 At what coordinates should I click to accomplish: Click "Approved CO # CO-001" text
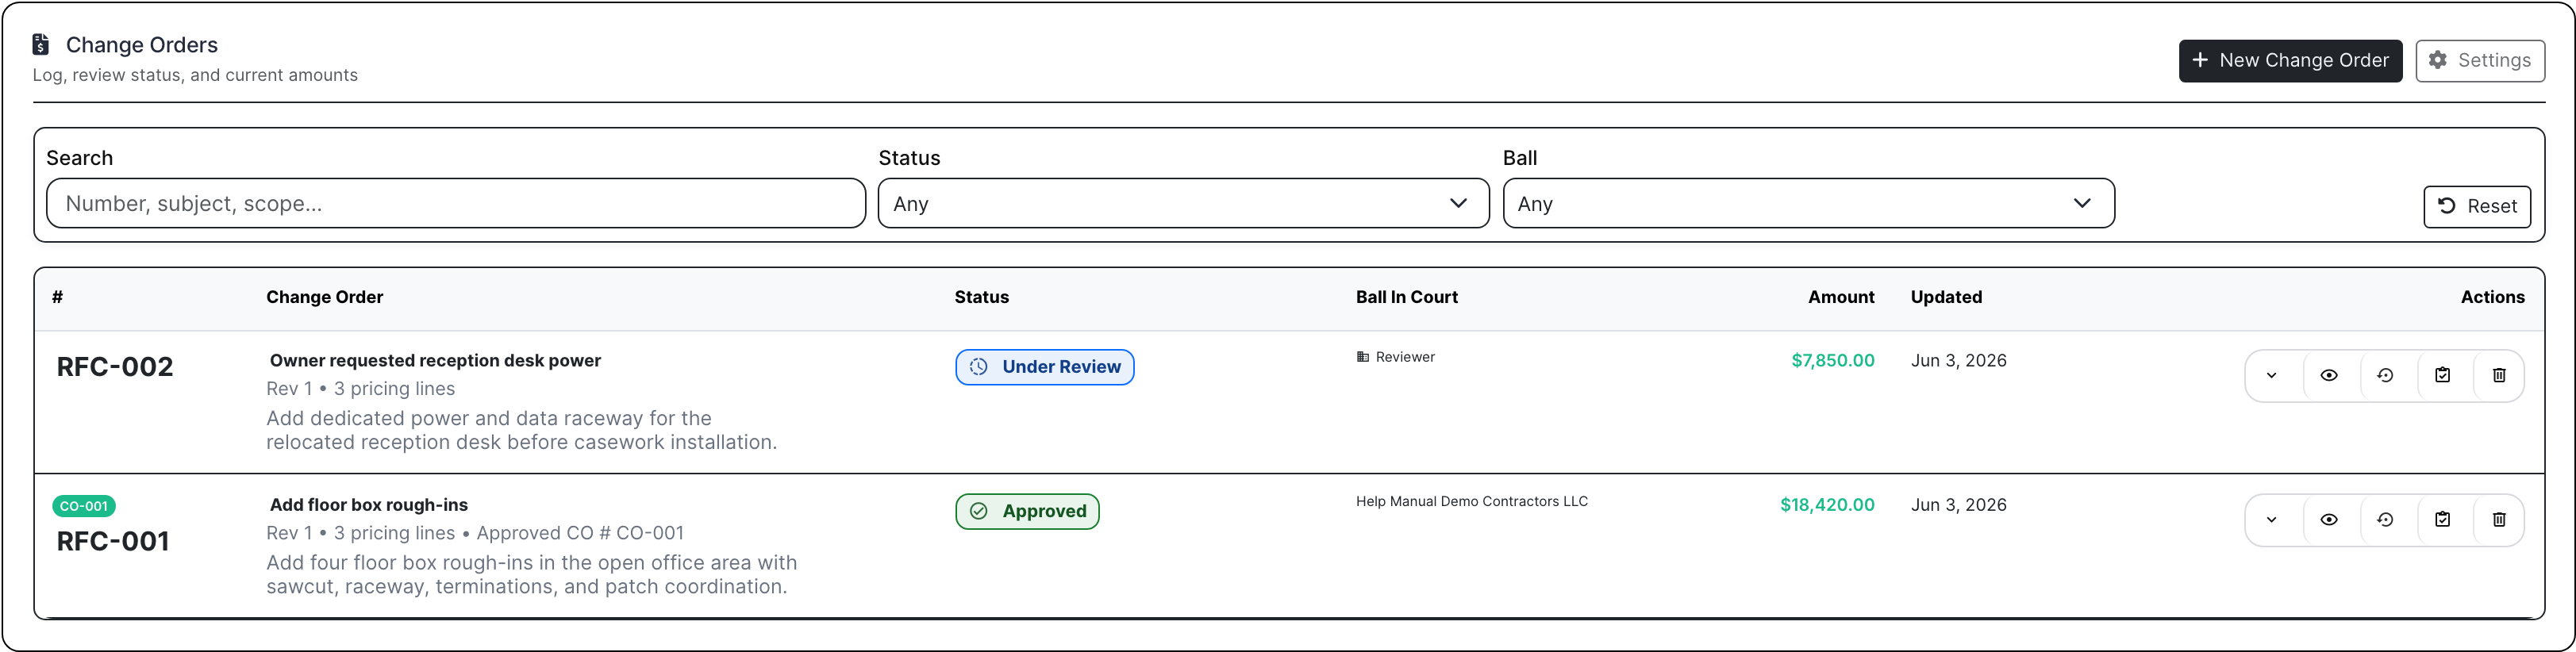tap(580, 533)
